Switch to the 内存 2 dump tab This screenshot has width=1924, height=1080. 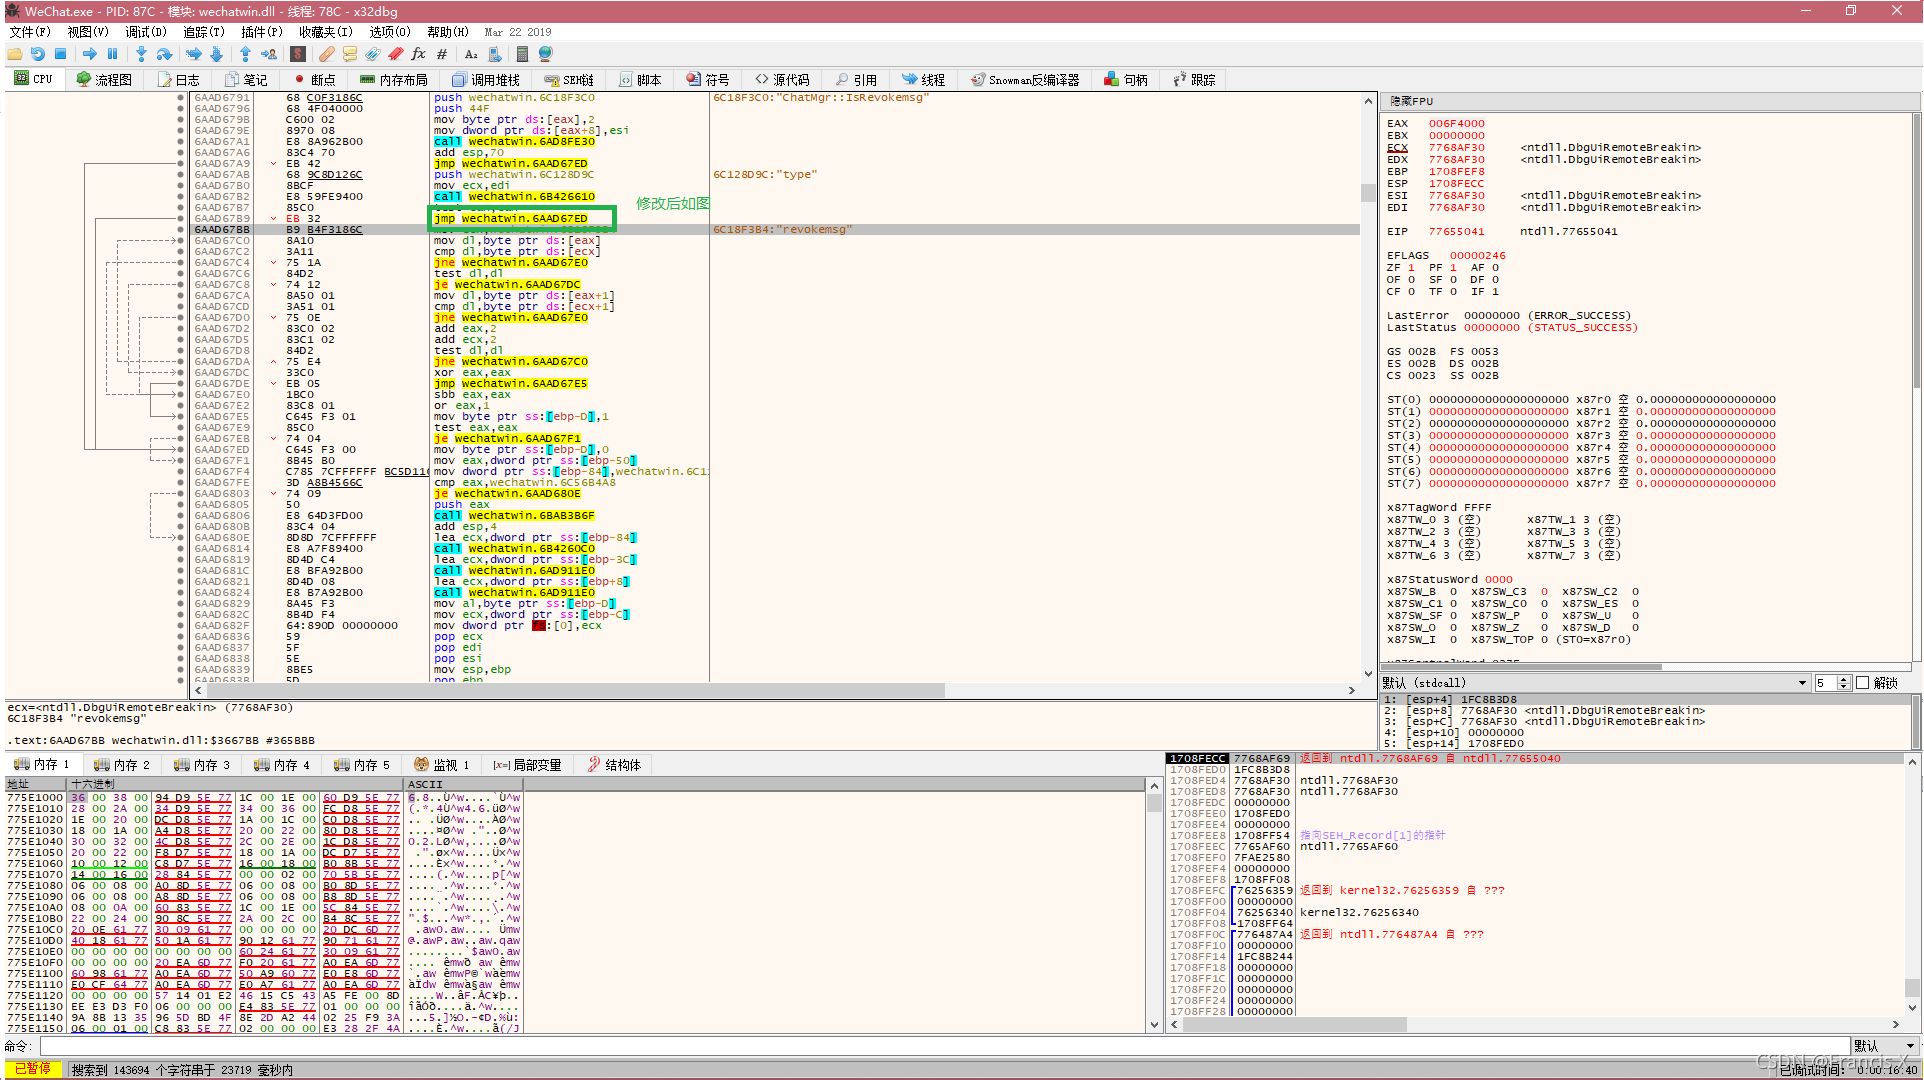pyautogui.click(x=122, y=765)
